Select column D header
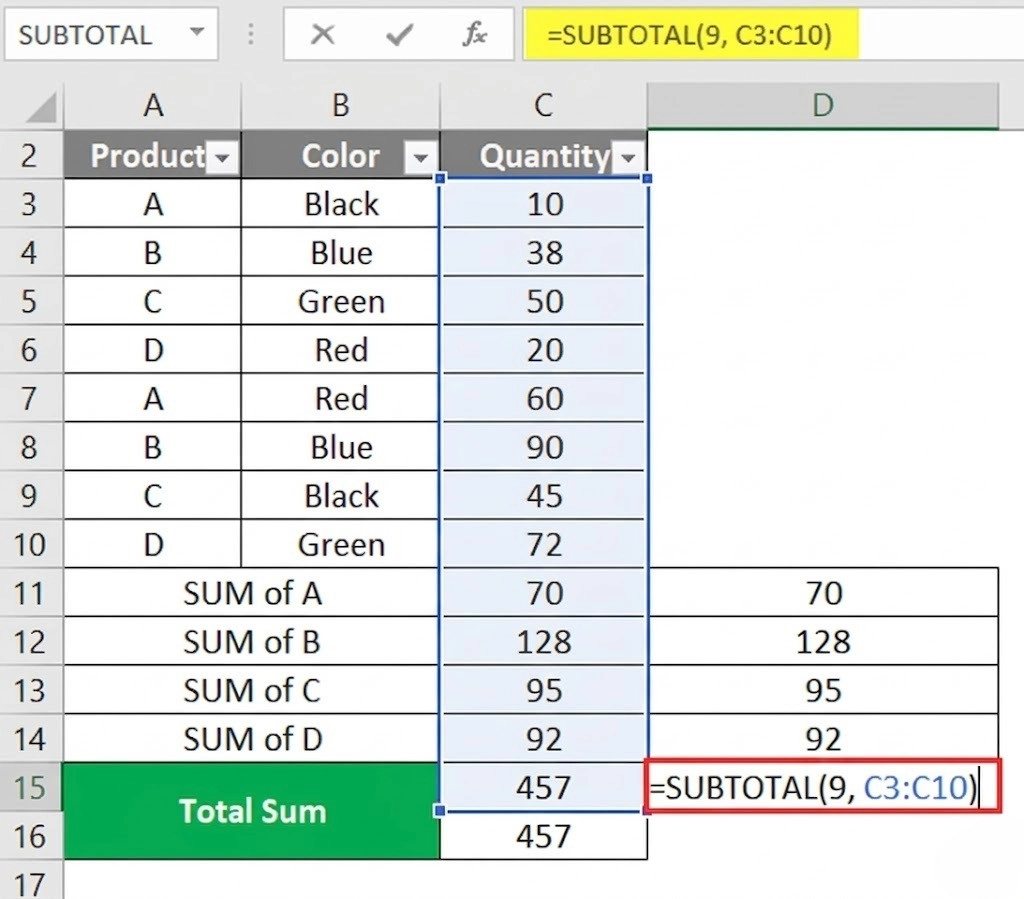The image size is (1024, 899). [823, 105]
